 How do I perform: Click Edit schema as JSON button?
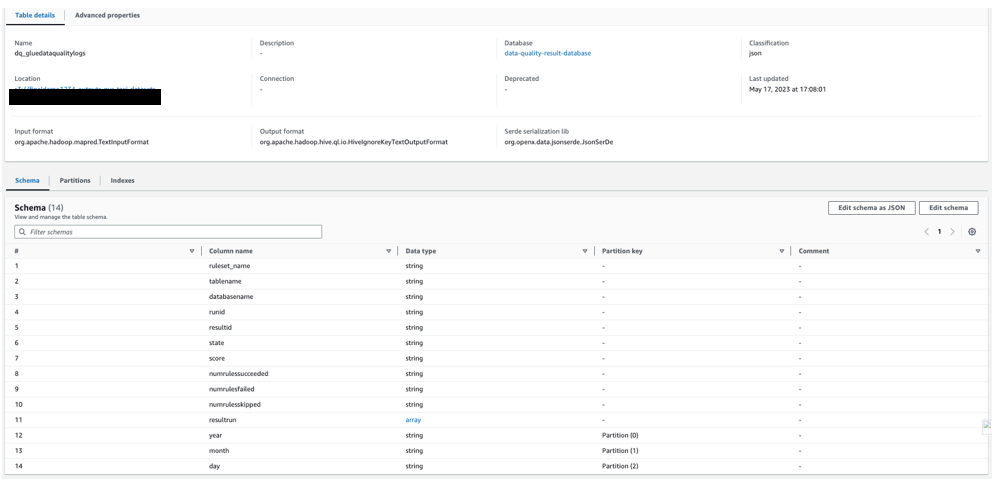871,208
